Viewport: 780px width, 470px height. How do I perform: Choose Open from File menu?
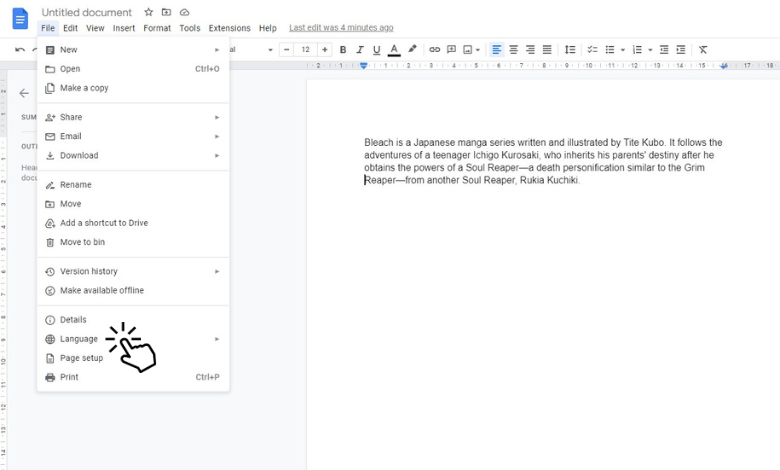(133, 69)
